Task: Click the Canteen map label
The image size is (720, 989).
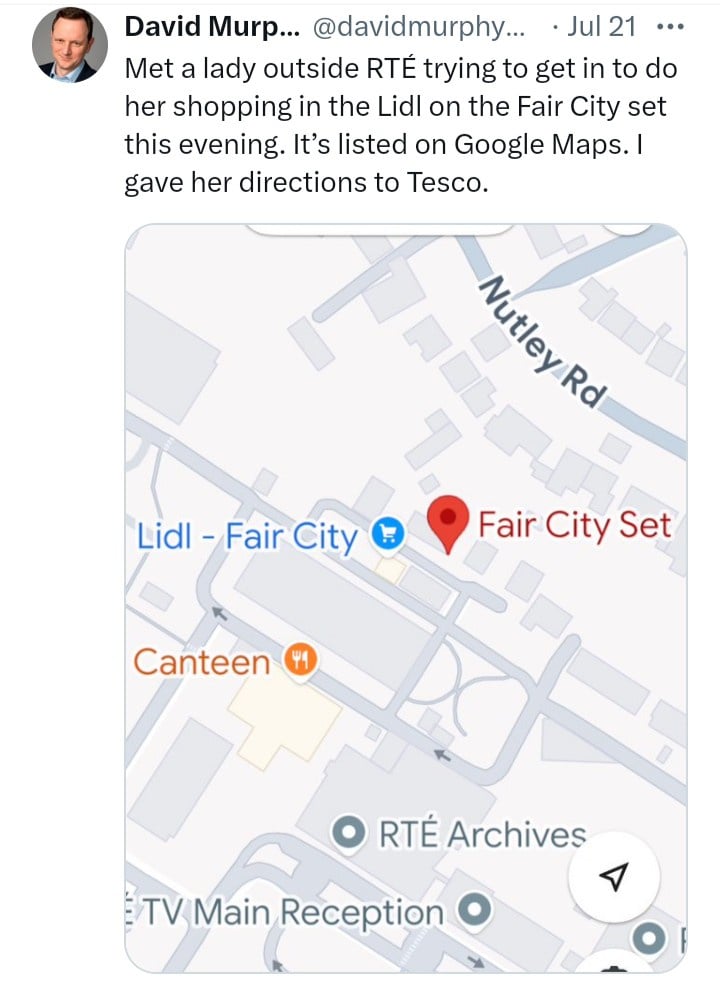Action: (x=202, y=662)
